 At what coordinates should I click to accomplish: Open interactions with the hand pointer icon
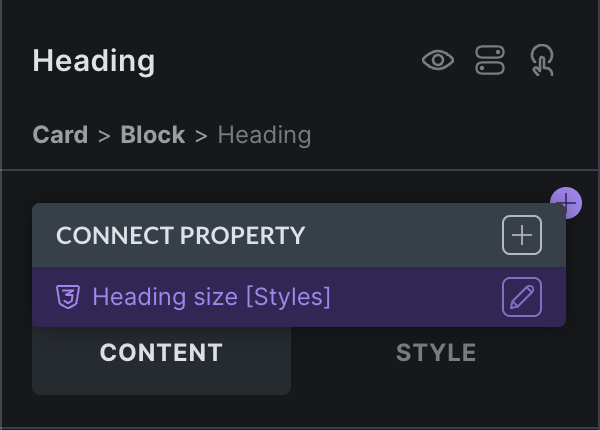542,61
